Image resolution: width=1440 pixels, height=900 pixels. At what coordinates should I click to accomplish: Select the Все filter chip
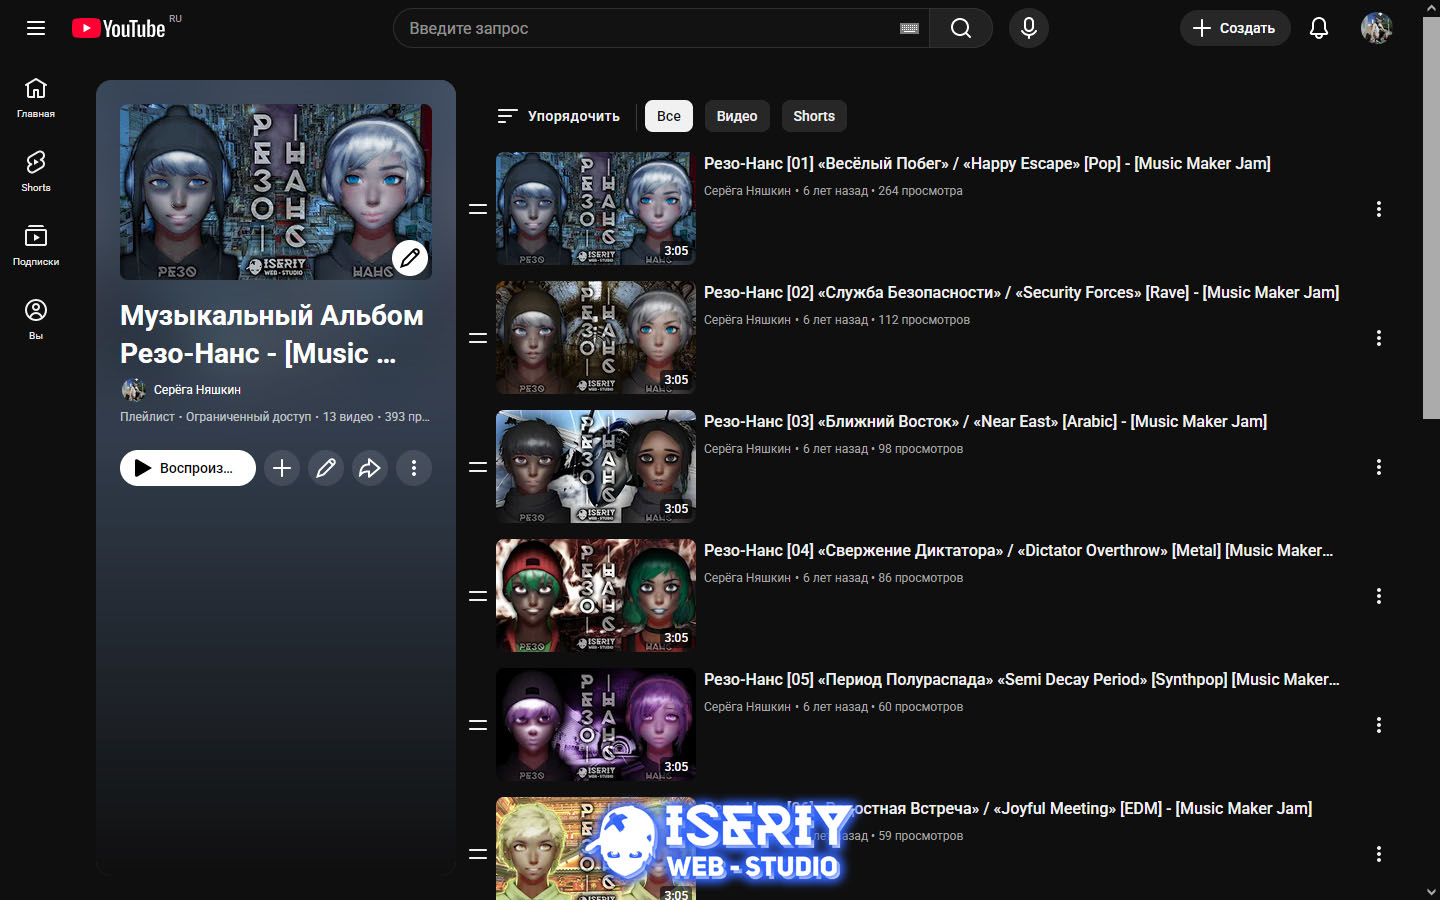click(x=668, y=116)
